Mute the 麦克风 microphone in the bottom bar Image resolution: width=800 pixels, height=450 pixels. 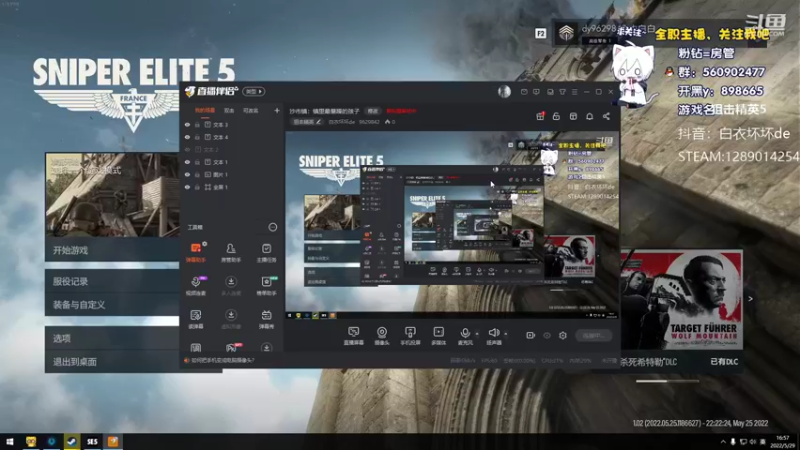click(x=465, y=336)
